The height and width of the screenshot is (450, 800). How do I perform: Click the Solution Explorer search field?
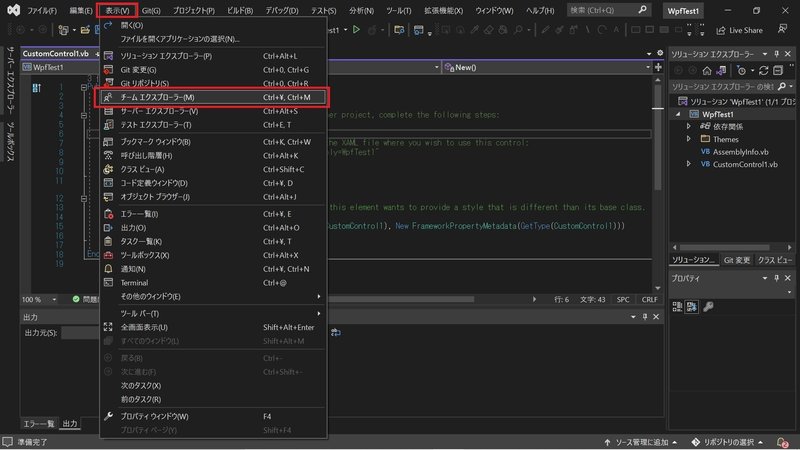723,87
